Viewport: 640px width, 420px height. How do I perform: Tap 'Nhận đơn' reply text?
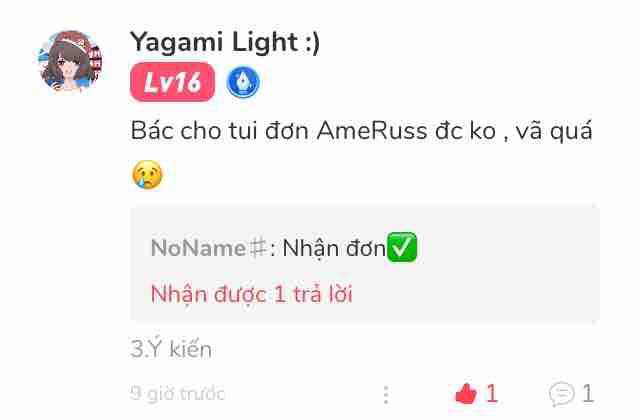tap(334, 248)
